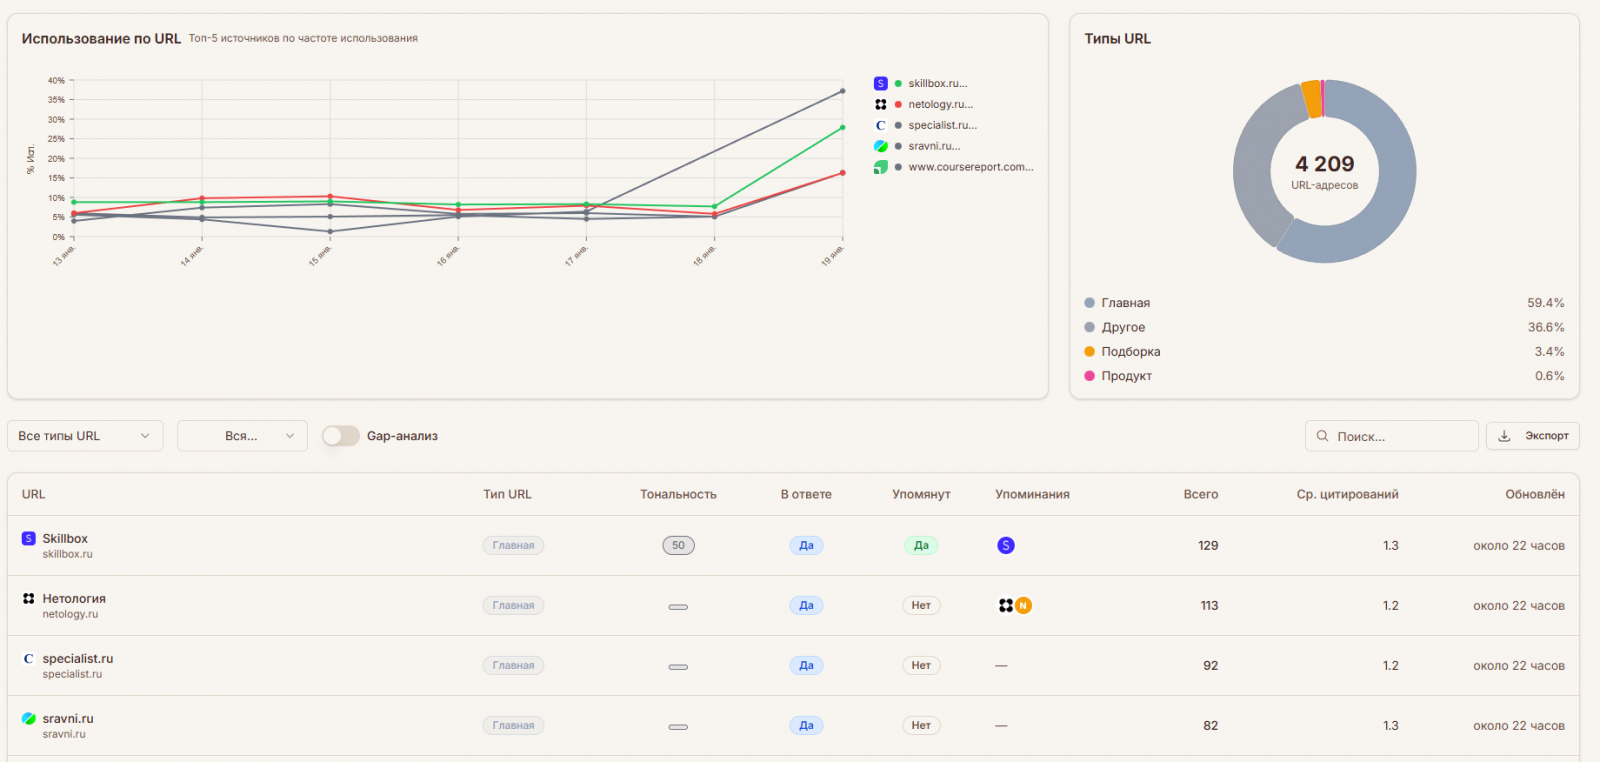Viewport: 1600px width, 762px height.
Task: Click the red netology.ru legend dot
Action: pos(898,105)
